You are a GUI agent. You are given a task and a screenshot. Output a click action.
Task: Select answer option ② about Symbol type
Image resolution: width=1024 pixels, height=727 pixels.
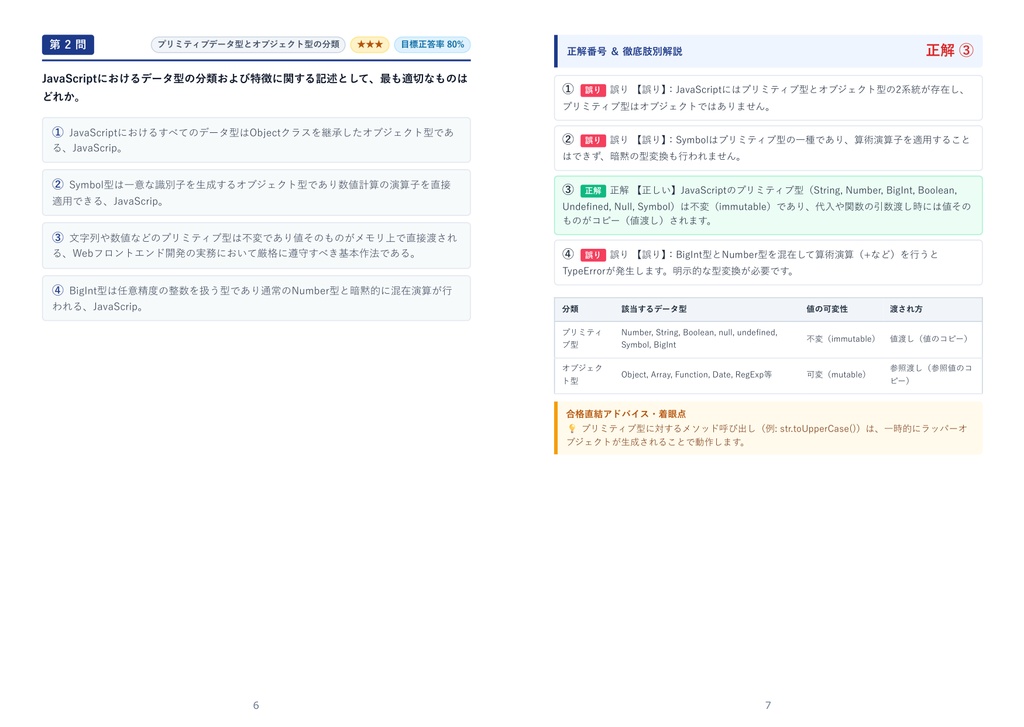click(x=256, y=193)
